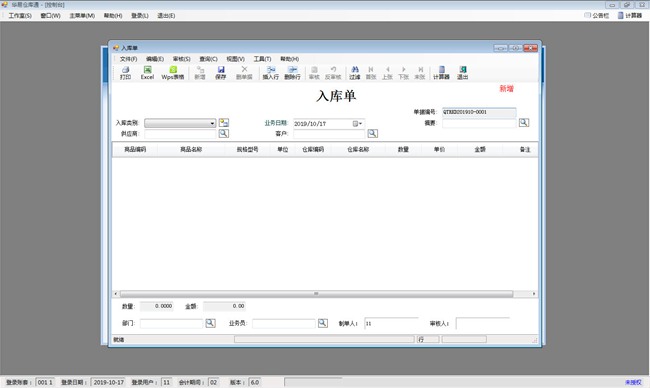Screen dimensions: 650x388
Task: Open the 过滤 filter binoculars icon
Action: tap(354, 73)
